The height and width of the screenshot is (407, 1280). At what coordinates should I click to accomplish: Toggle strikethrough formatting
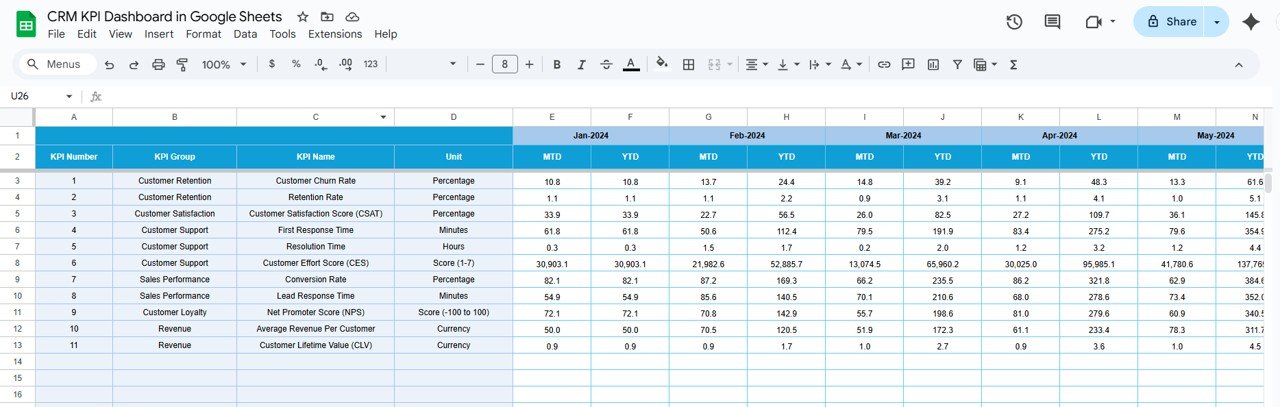pyautogui.click(x=606, y=64)
